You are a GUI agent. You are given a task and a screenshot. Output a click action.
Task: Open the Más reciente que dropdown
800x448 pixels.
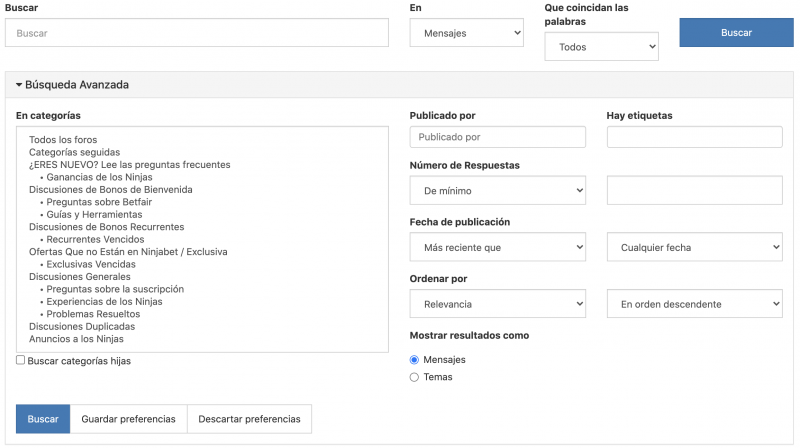[x=497, y=247]
